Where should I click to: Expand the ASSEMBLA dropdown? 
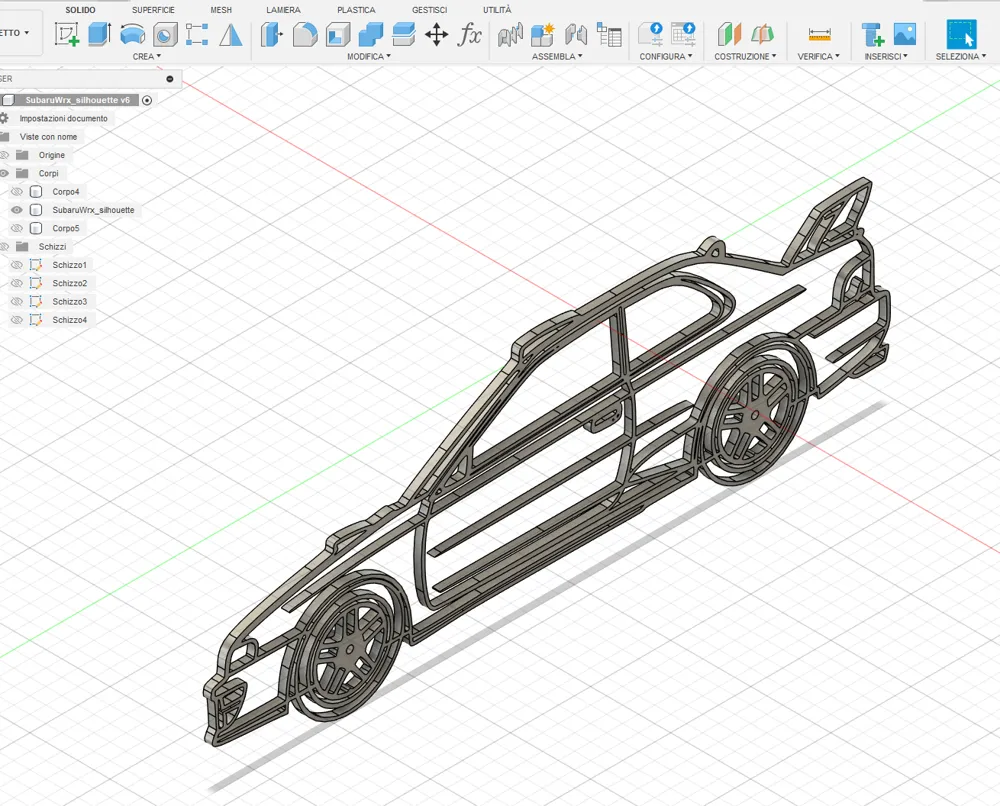click(x=557, y=56)
